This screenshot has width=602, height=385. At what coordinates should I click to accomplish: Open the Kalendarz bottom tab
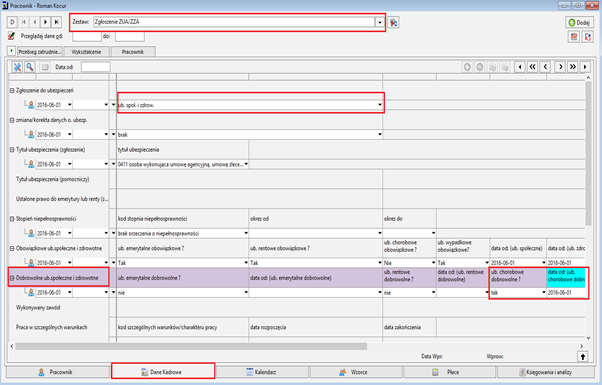pyautogui.click(x=261, y=372)
